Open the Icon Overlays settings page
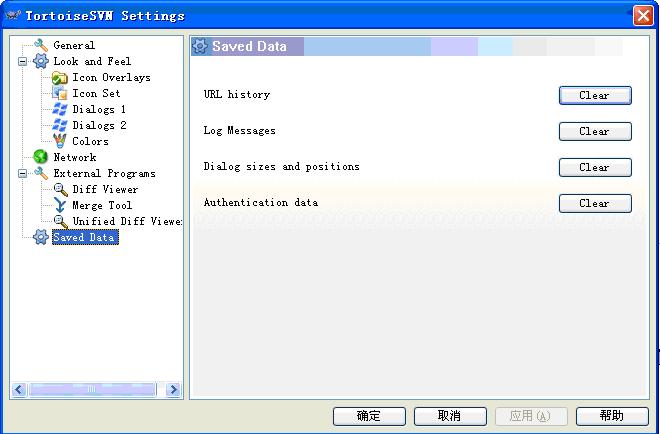660x434 pixels. pos(112,77)
